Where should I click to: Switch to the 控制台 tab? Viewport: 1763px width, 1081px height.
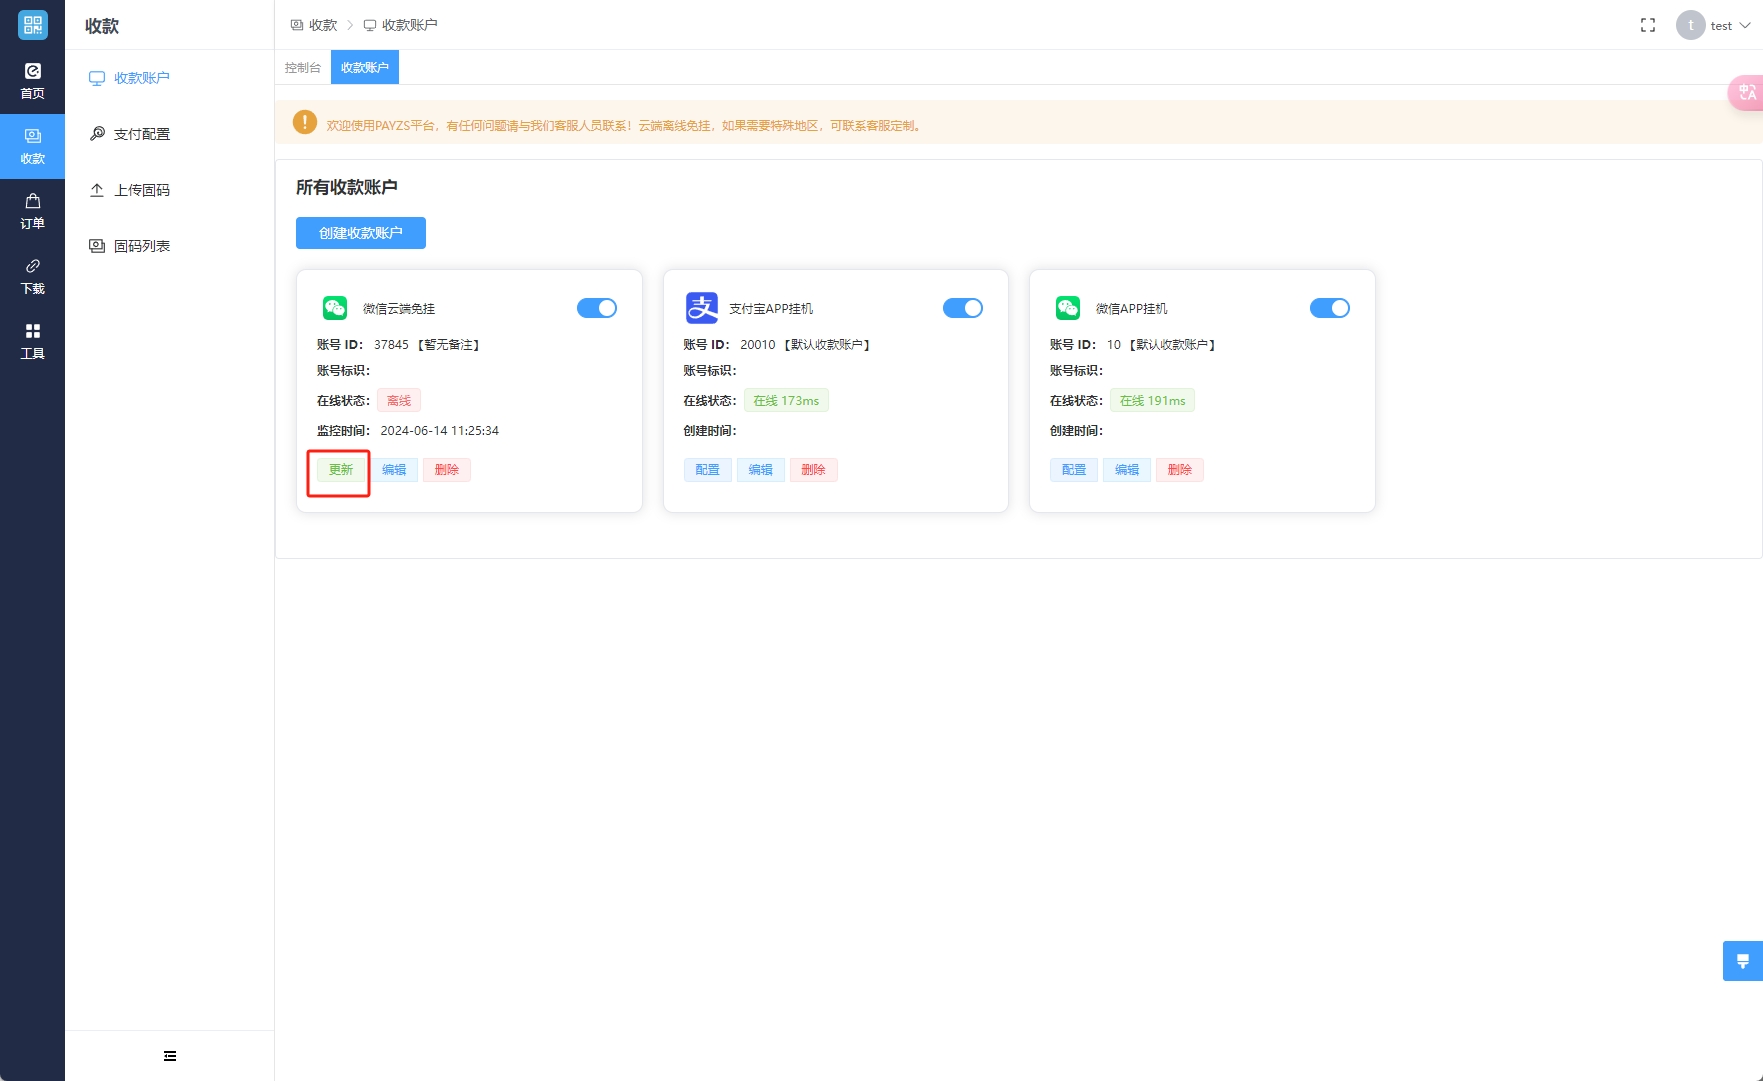pyautogui.click(x=302, y=68)
